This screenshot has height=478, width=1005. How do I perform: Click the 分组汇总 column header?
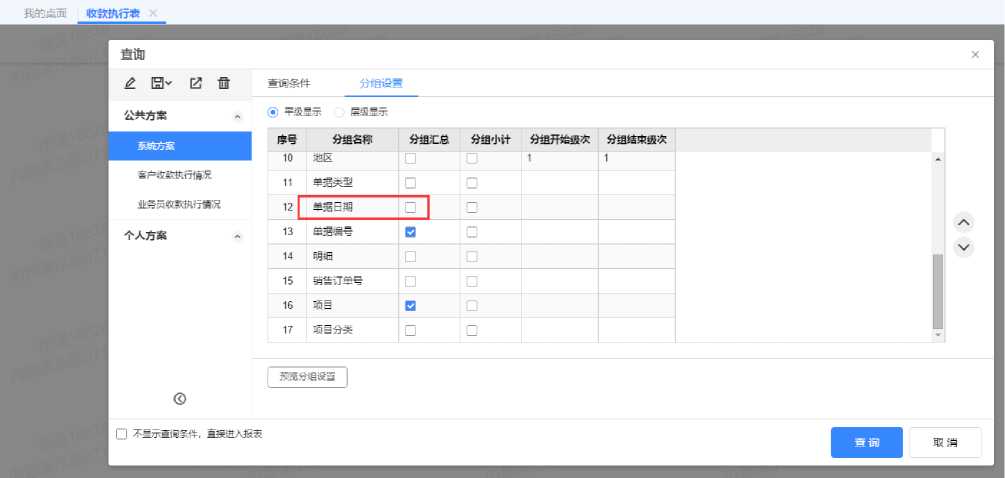coord(429,140)
